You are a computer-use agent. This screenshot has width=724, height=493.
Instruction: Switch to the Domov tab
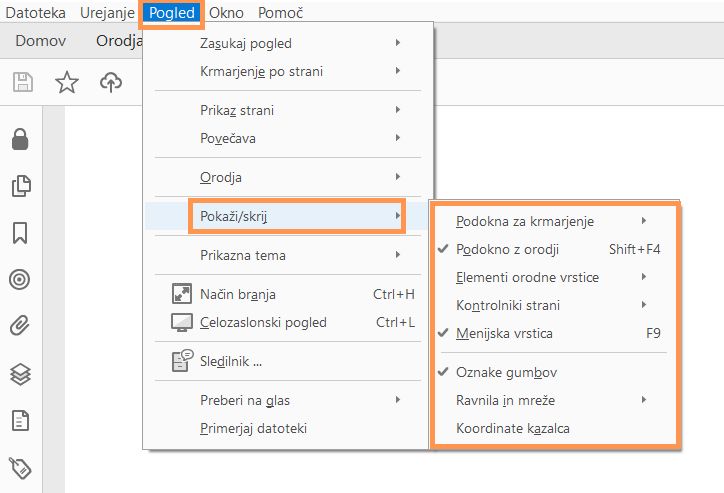point(42,41)
